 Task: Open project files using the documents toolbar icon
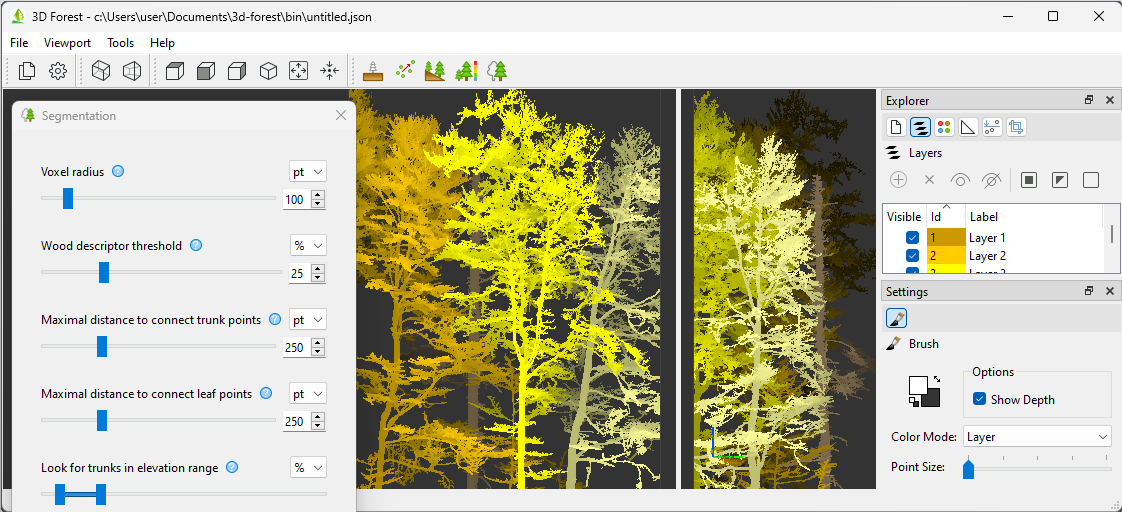(27, 71)
